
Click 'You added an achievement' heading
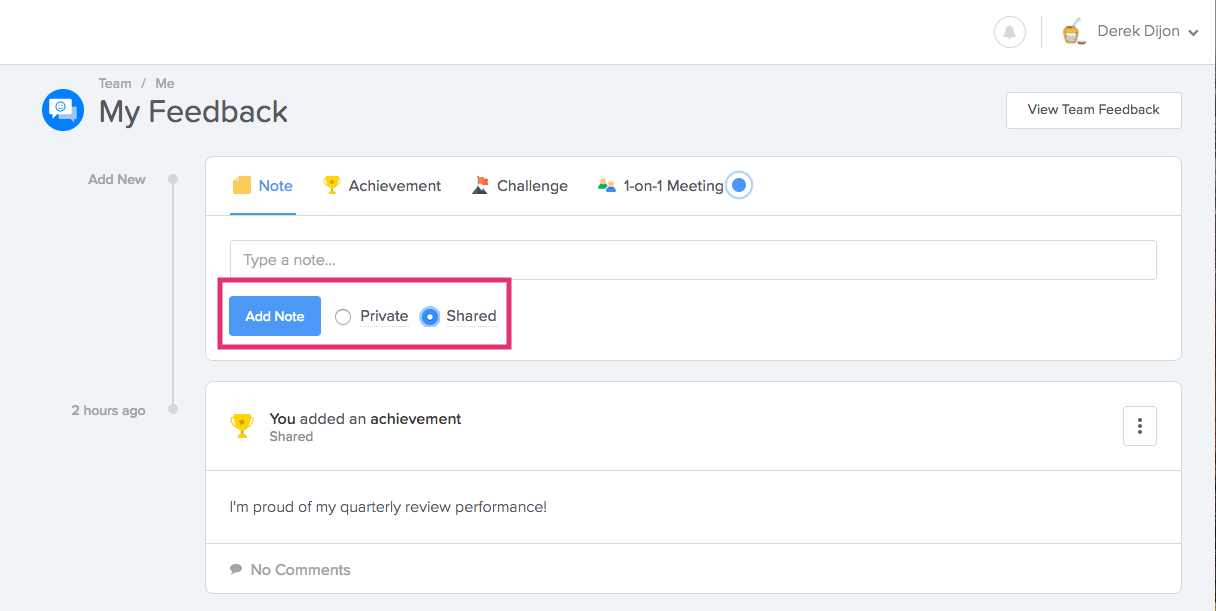pyautogui.click(x=366, y=419)
